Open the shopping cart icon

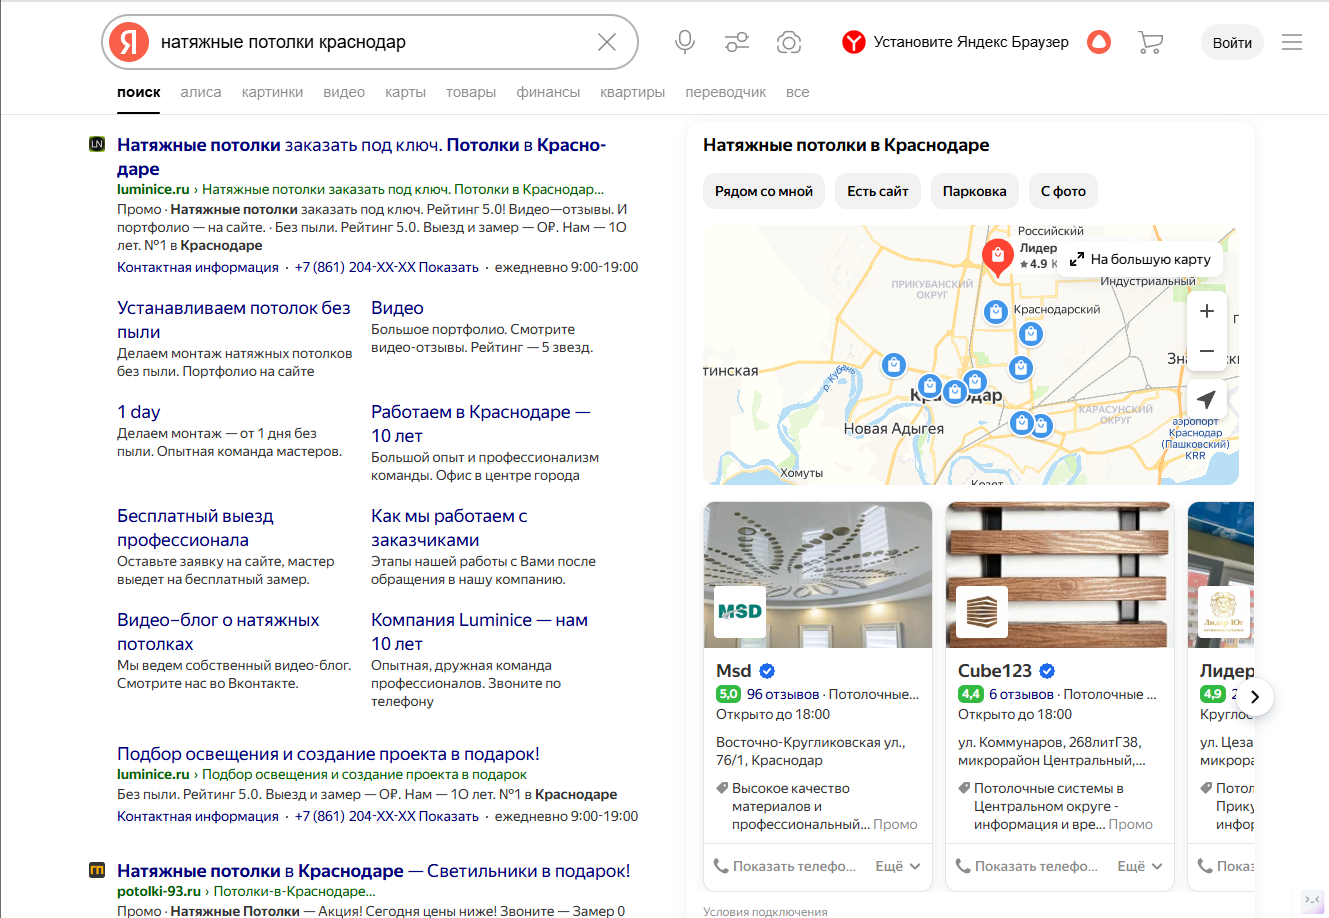point(1150,42)
